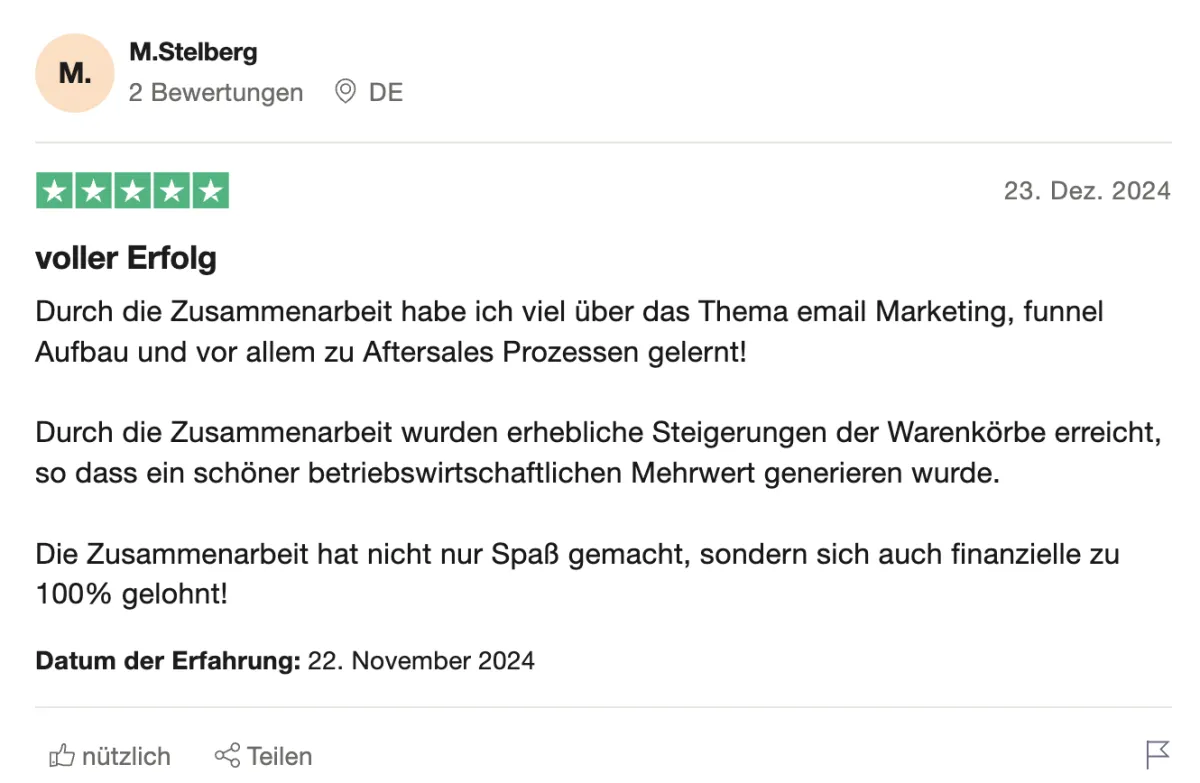Click the fourth green rating star

click(171, 191)
